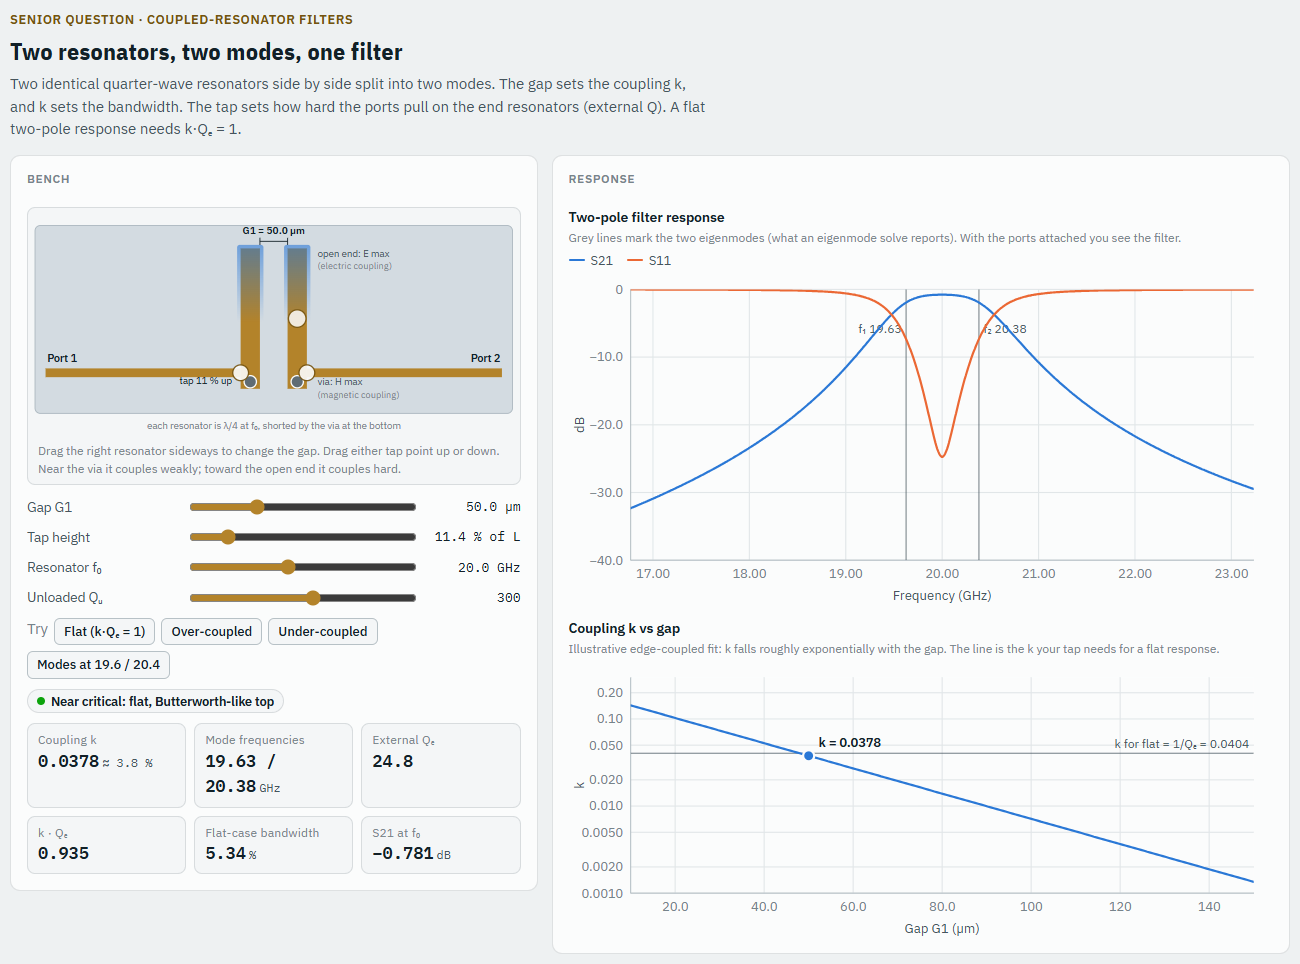Click the Tap height slider thumb

click(228, 537)
